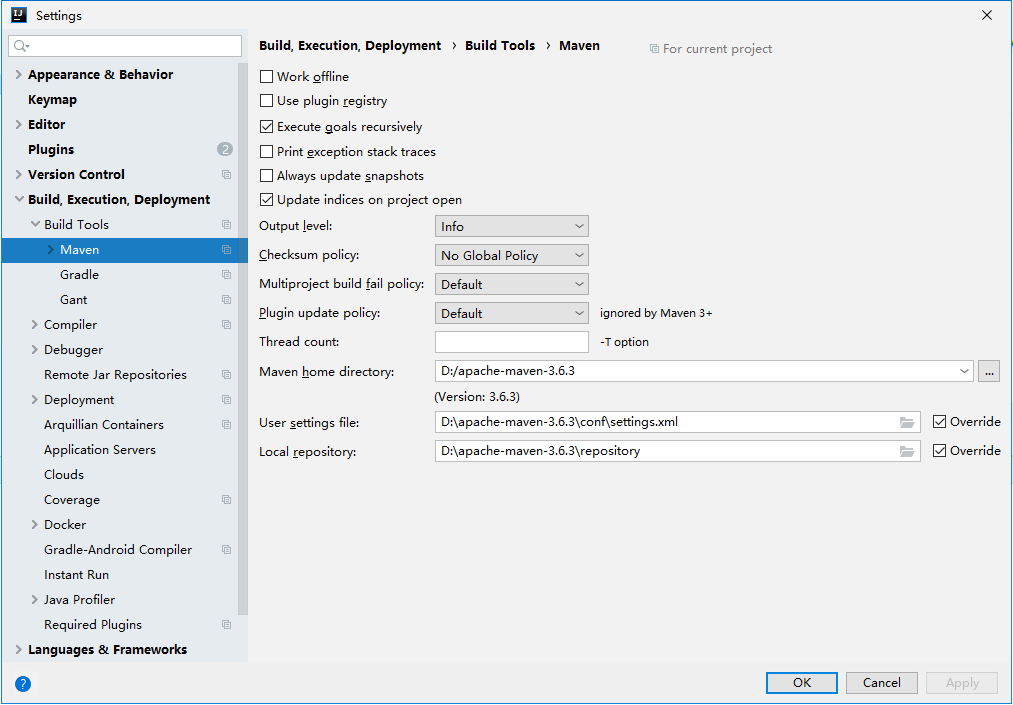Open the Plugin update policy dropdown

(x=512, y=313)
